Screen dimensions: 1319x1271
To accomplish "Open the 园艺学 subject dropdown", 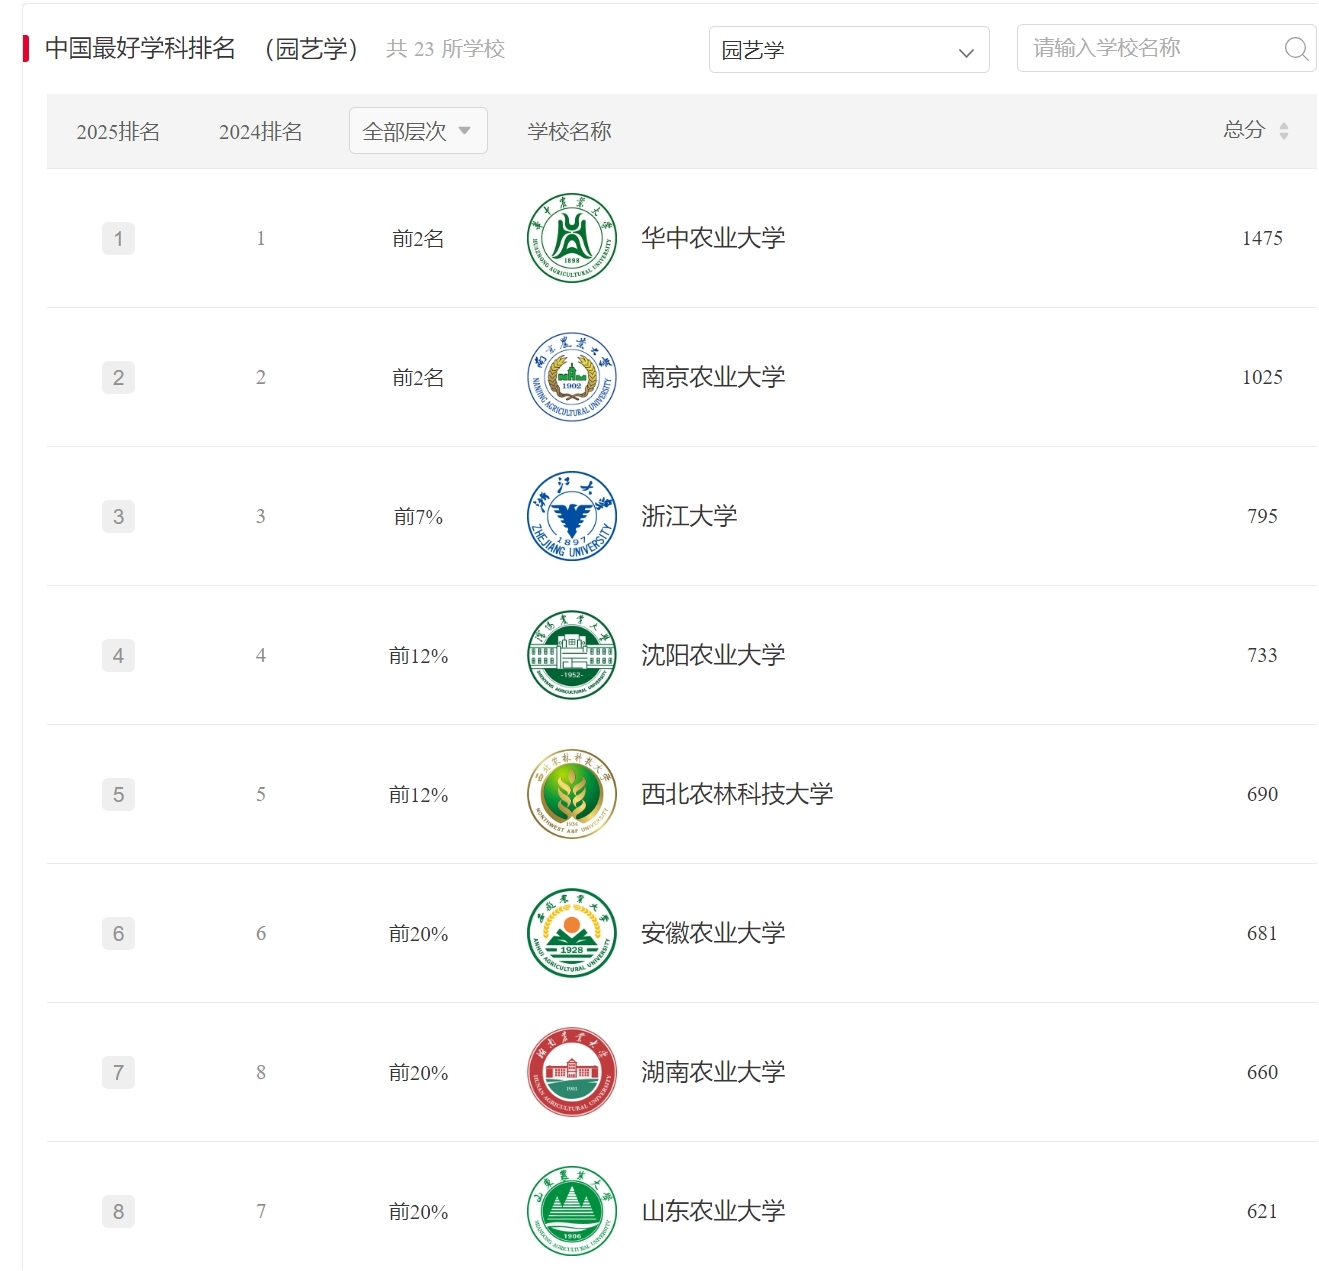I will (x=848, y=50).
